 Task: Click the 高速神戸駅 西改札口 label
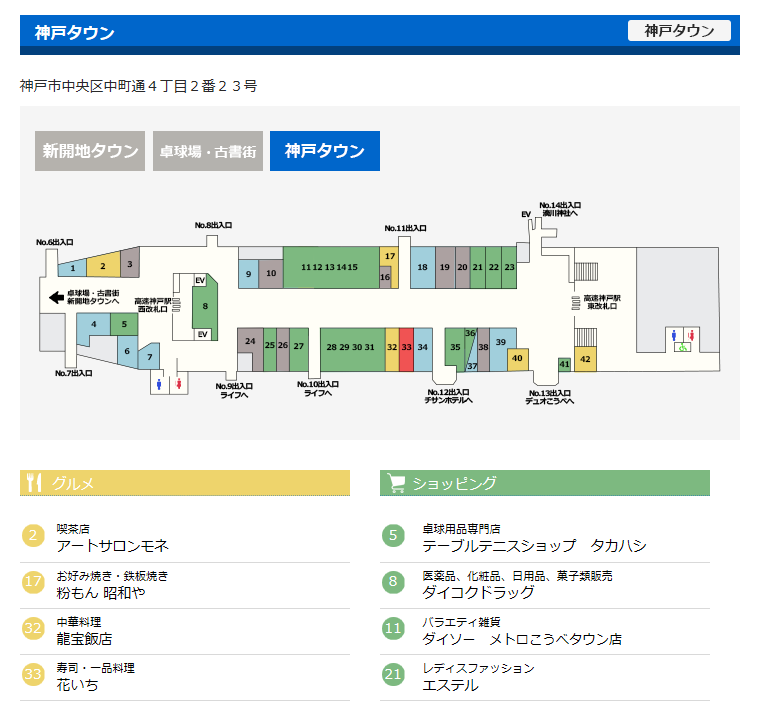point(153,305)
